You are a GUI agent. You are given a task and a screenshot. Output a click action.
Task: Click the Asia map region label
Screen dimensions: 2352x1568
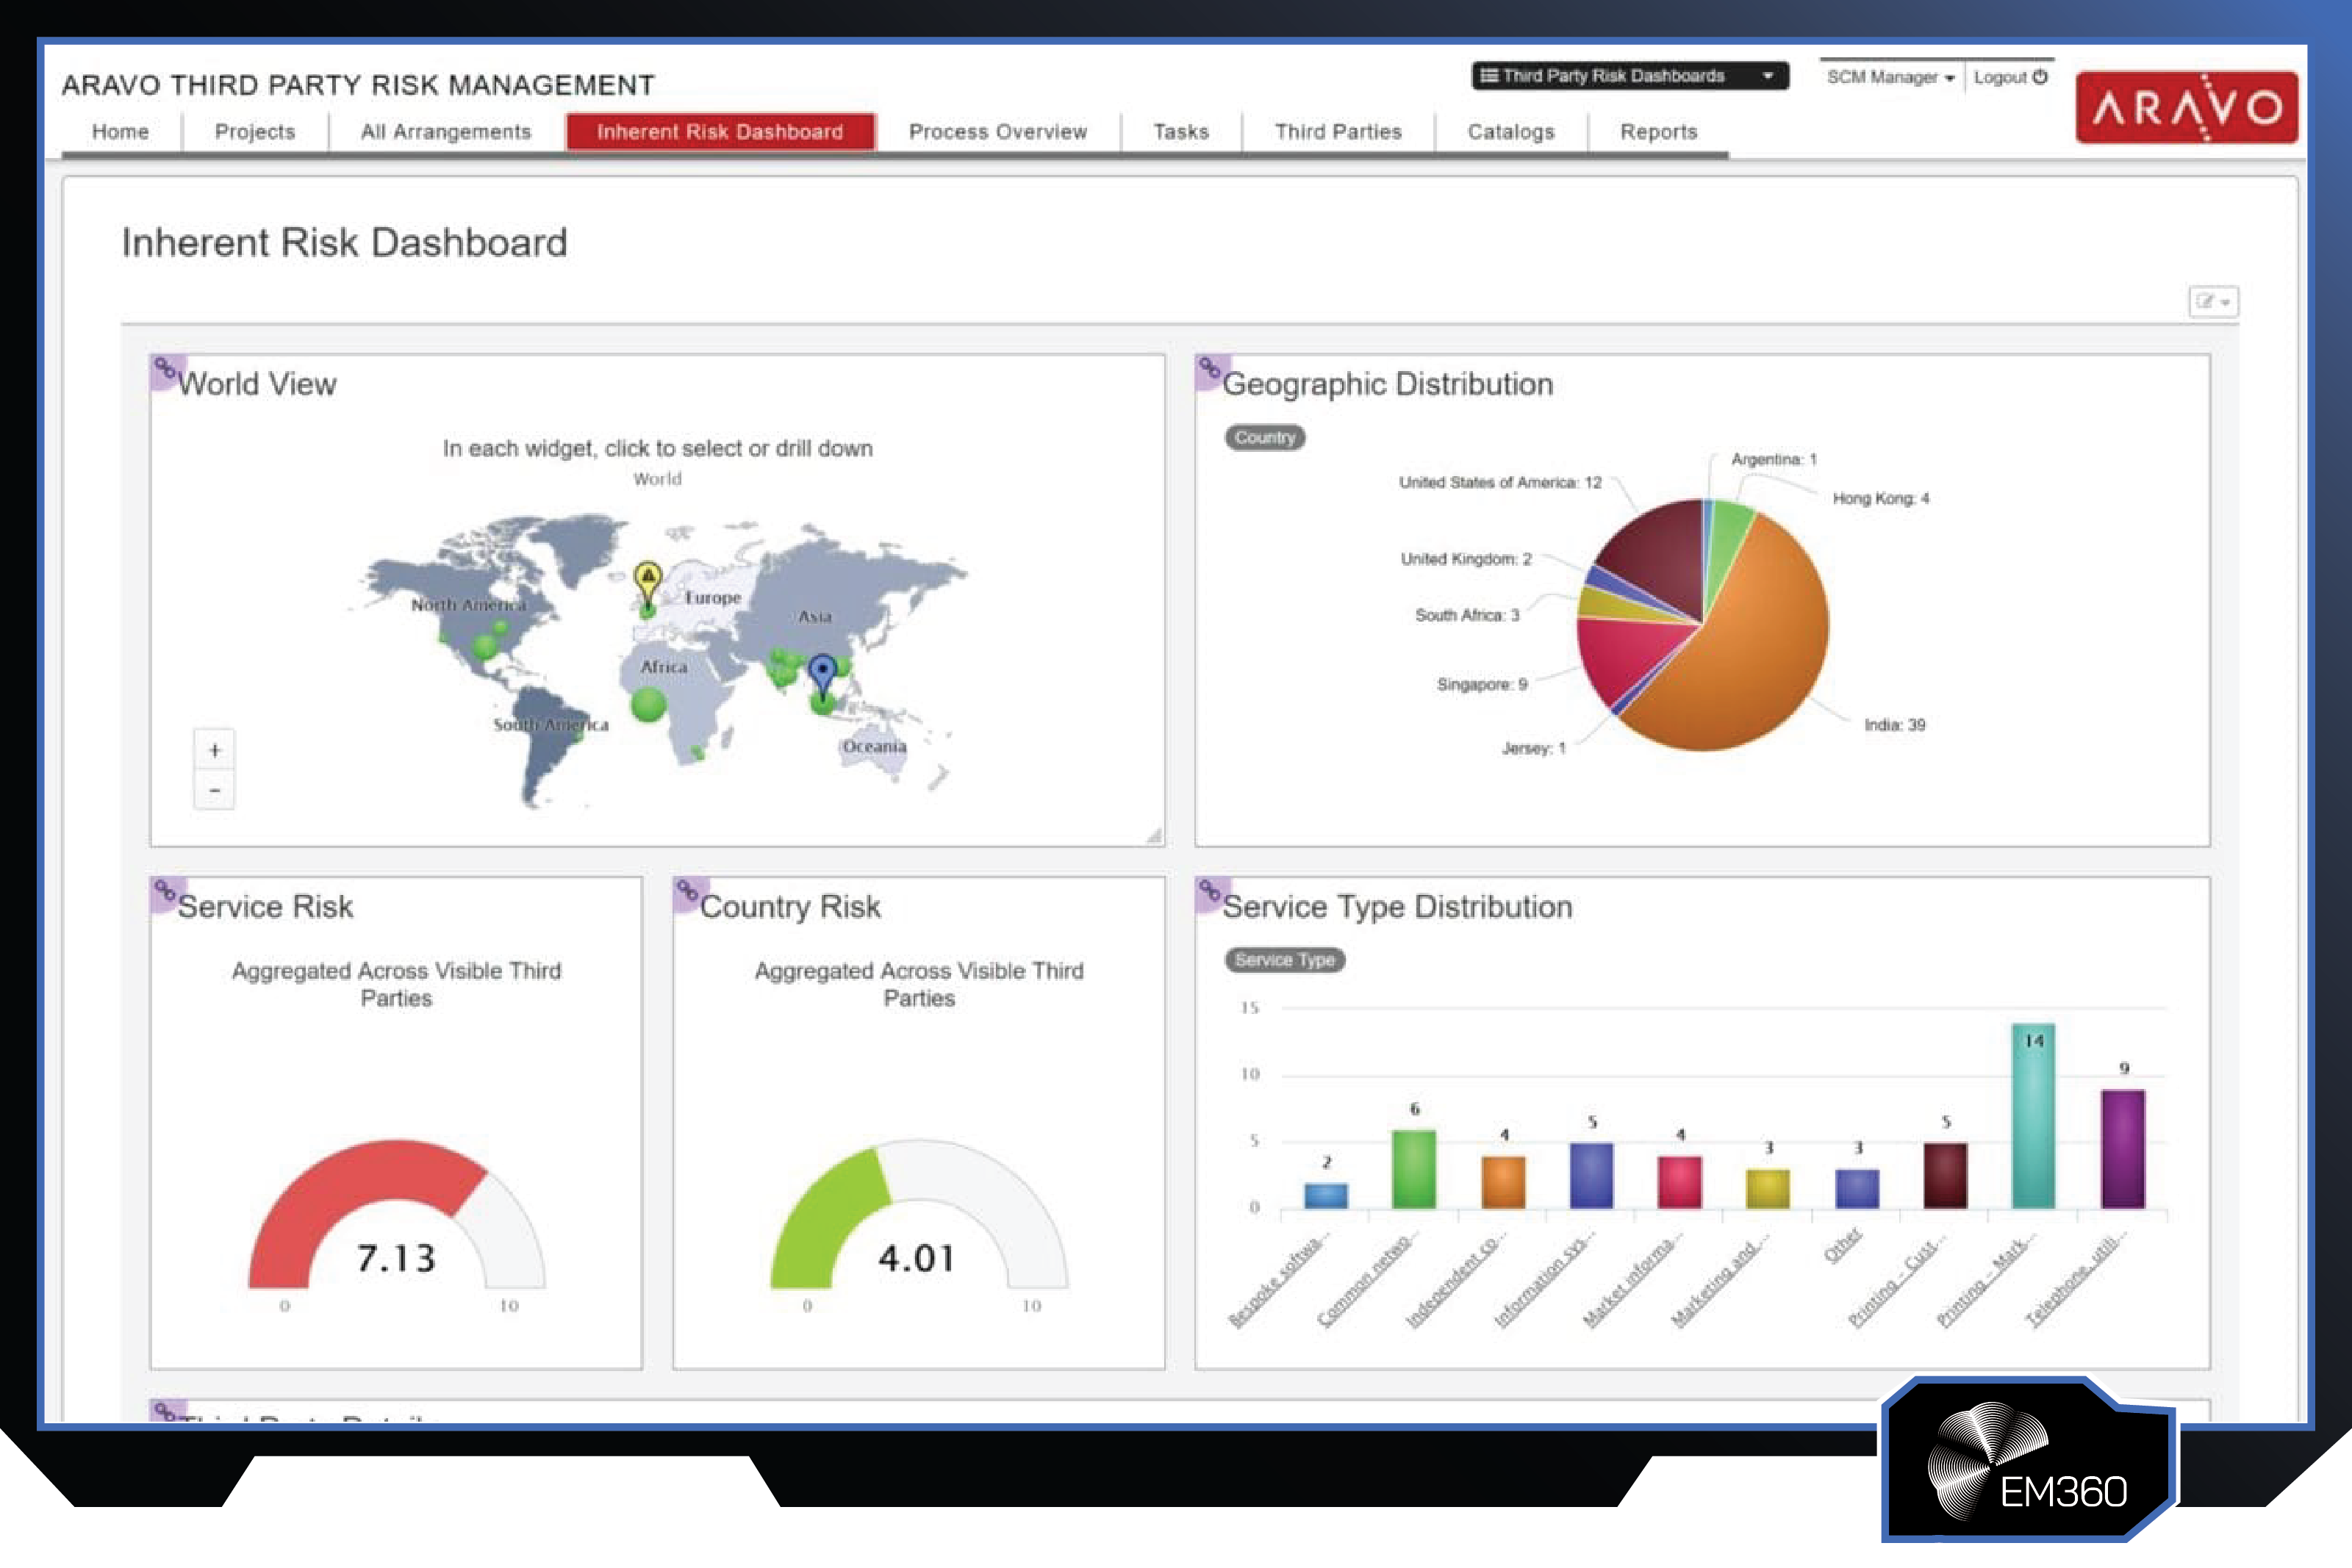(815, 617)
